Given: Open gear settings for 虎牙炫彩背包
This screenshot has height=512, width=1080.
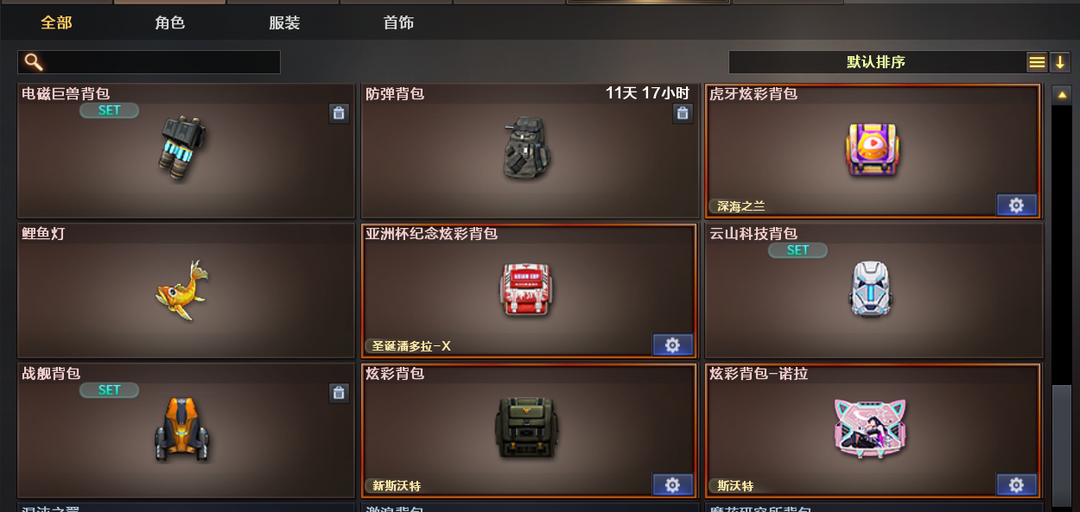Looking at the screenshot, I should (1016, 205).
